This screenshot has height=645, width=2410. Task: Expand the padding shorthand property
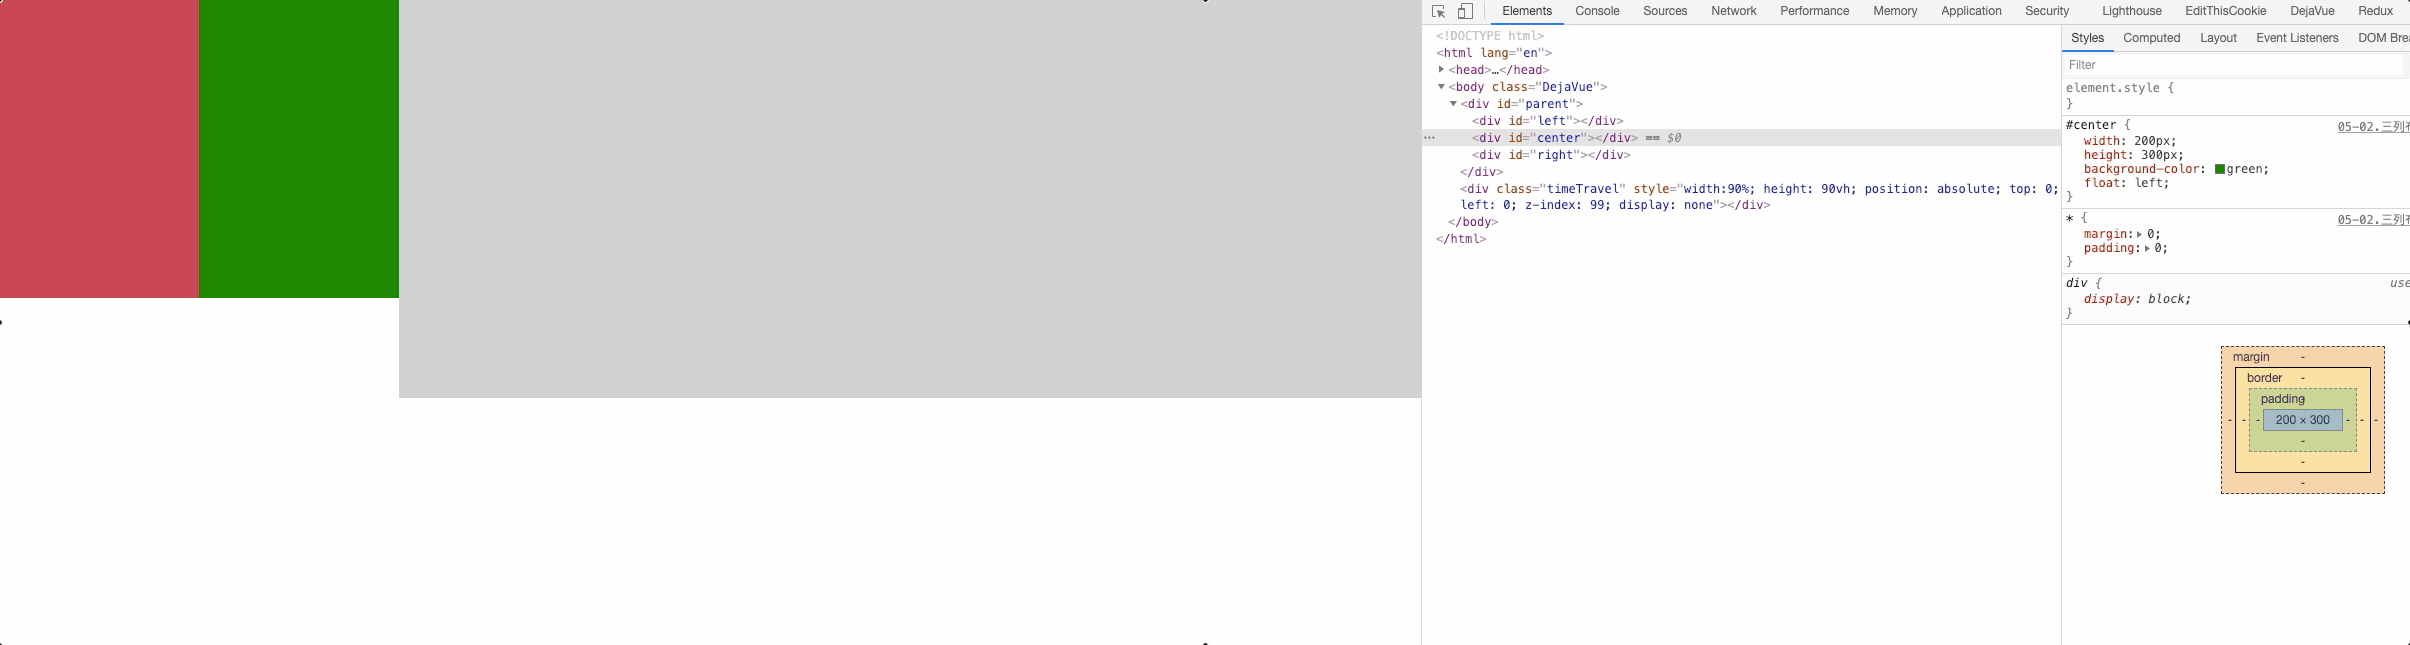2147,249
